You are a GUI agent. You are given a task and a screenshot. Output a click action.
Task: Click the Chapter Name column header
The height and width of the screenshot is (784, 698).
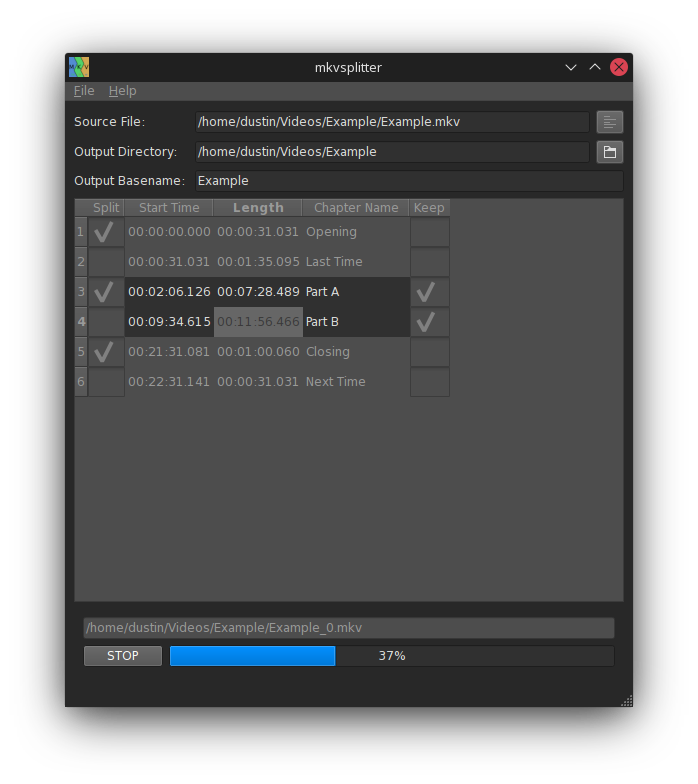click(x=356, y=208)
